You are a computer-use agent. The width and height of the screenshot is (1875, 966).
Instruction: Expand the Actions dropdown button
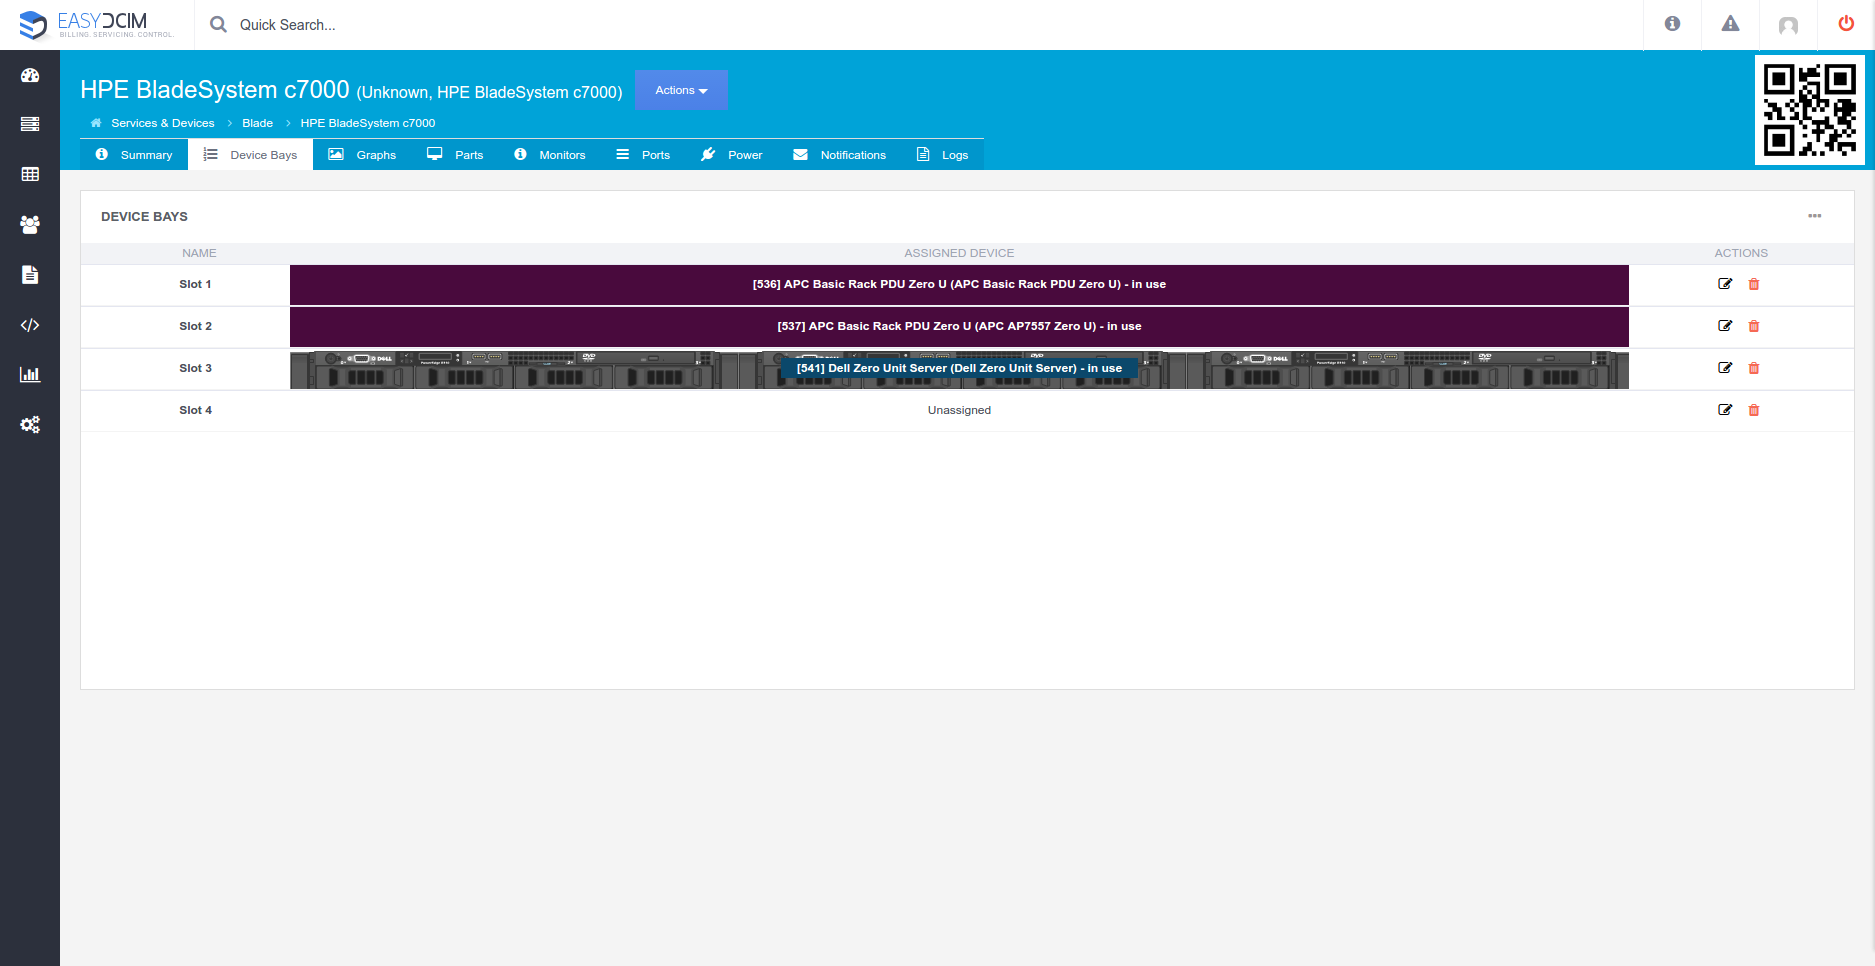point(681,90)
